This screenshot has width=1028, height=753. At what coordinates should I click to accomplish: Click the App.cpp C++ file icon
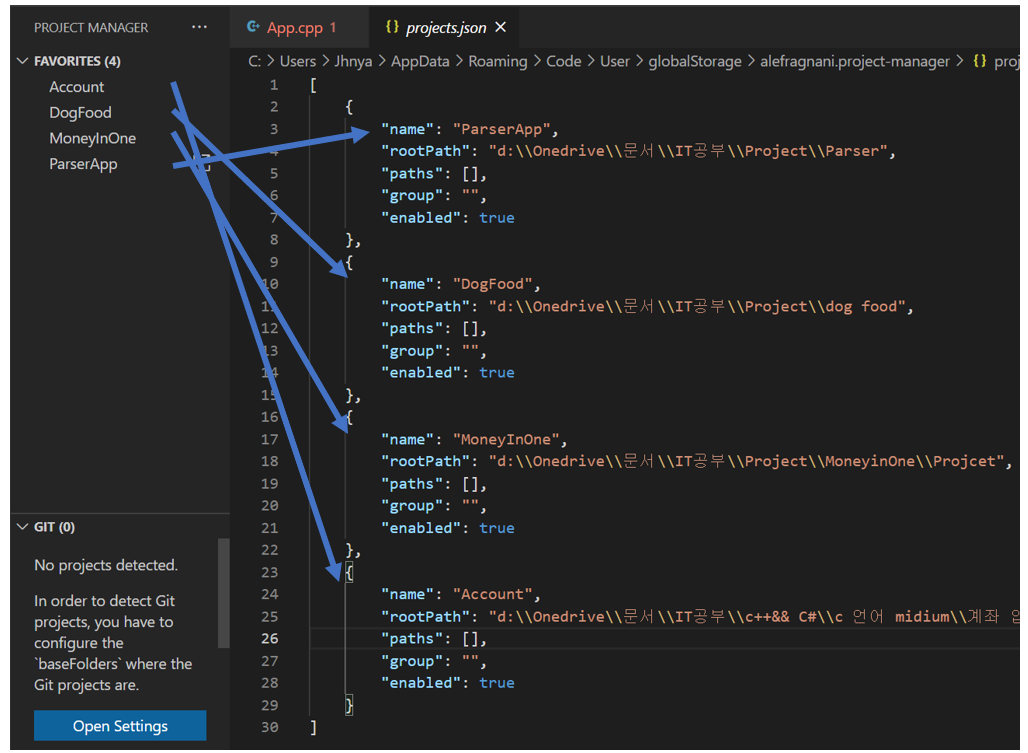coord(253,27)
